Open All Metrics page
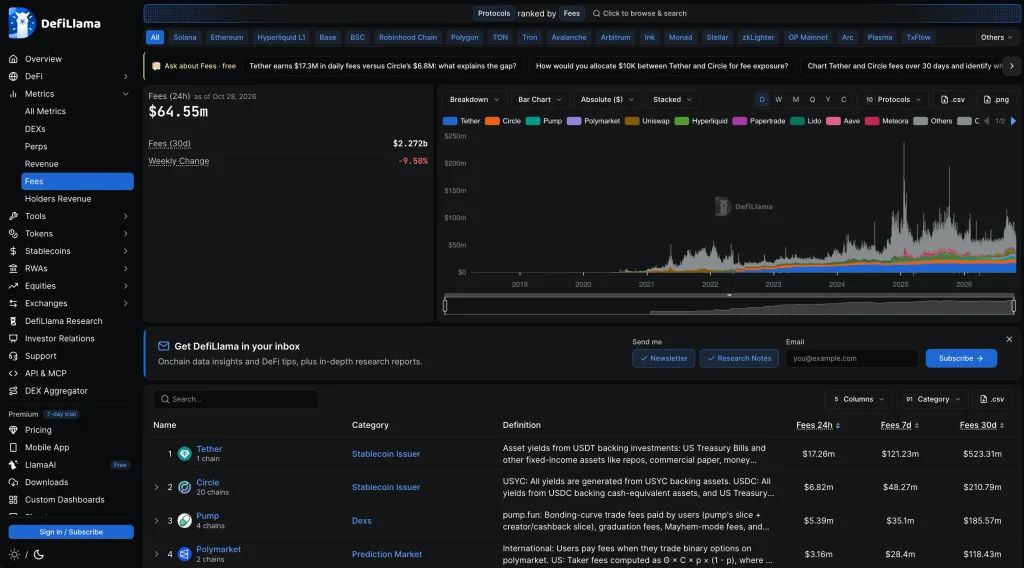This screenshot has height=568, width=1024. 45,112
